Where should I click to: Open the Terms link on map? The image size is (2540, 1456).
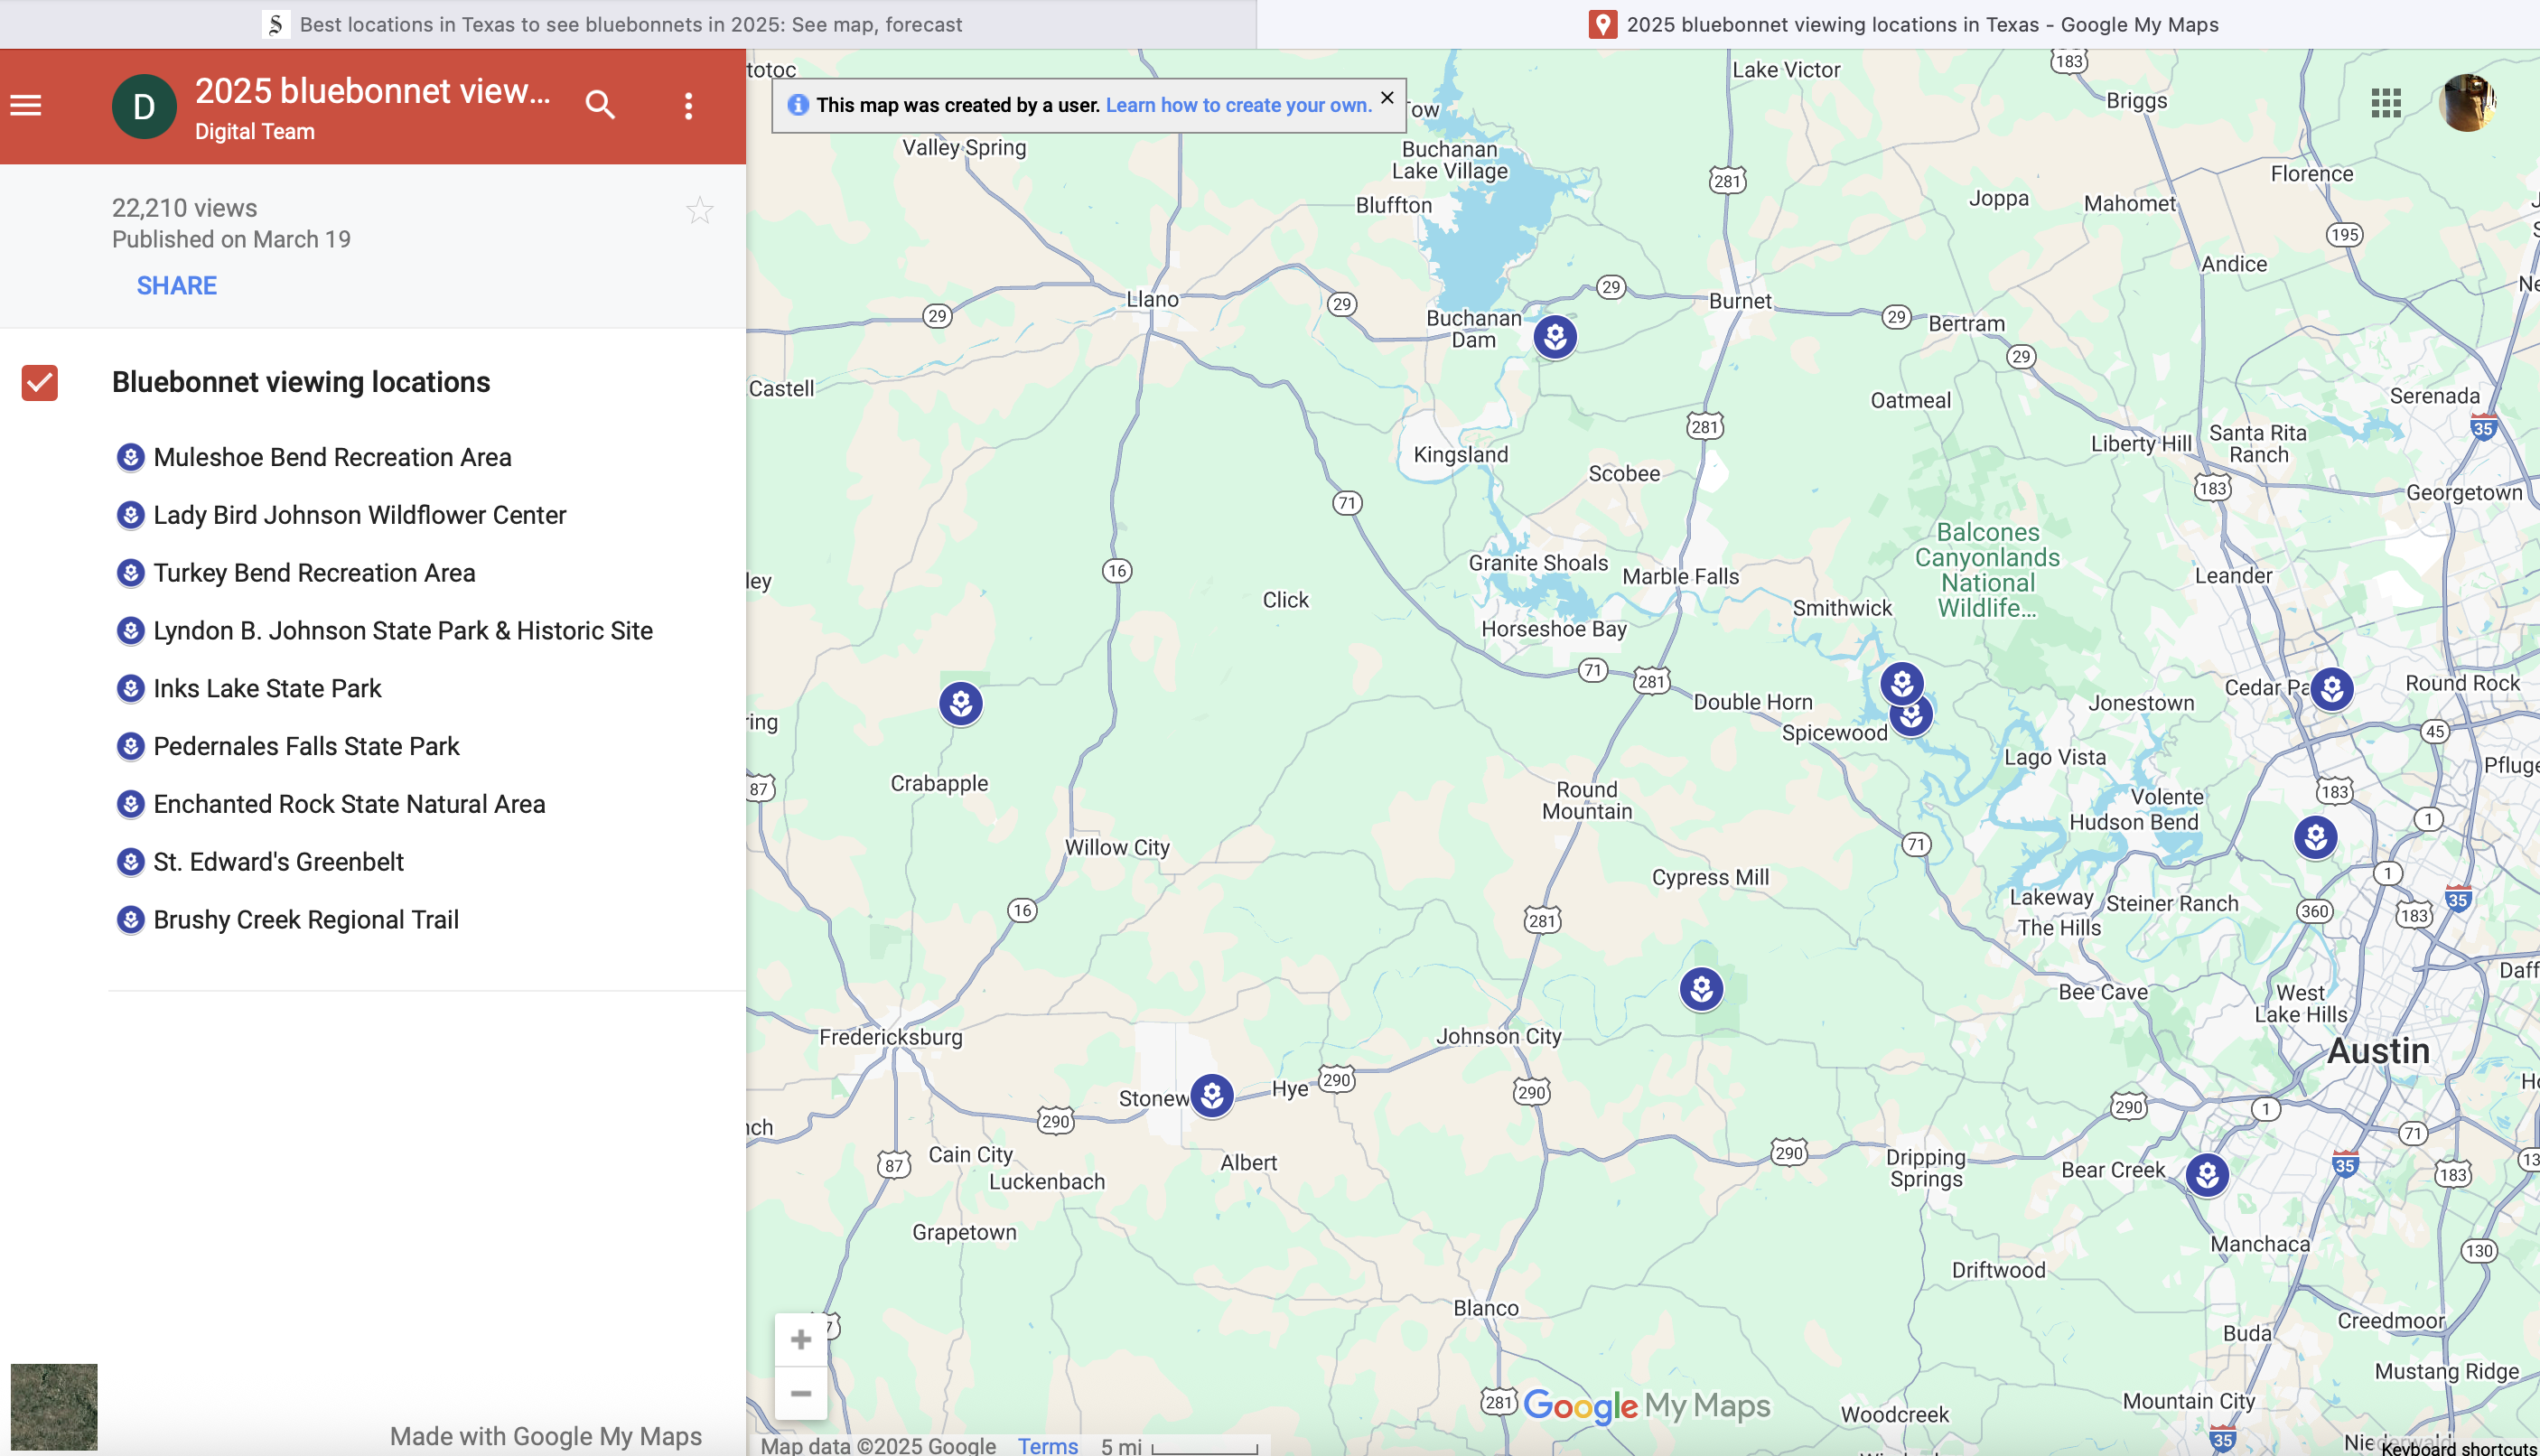1047,1445
